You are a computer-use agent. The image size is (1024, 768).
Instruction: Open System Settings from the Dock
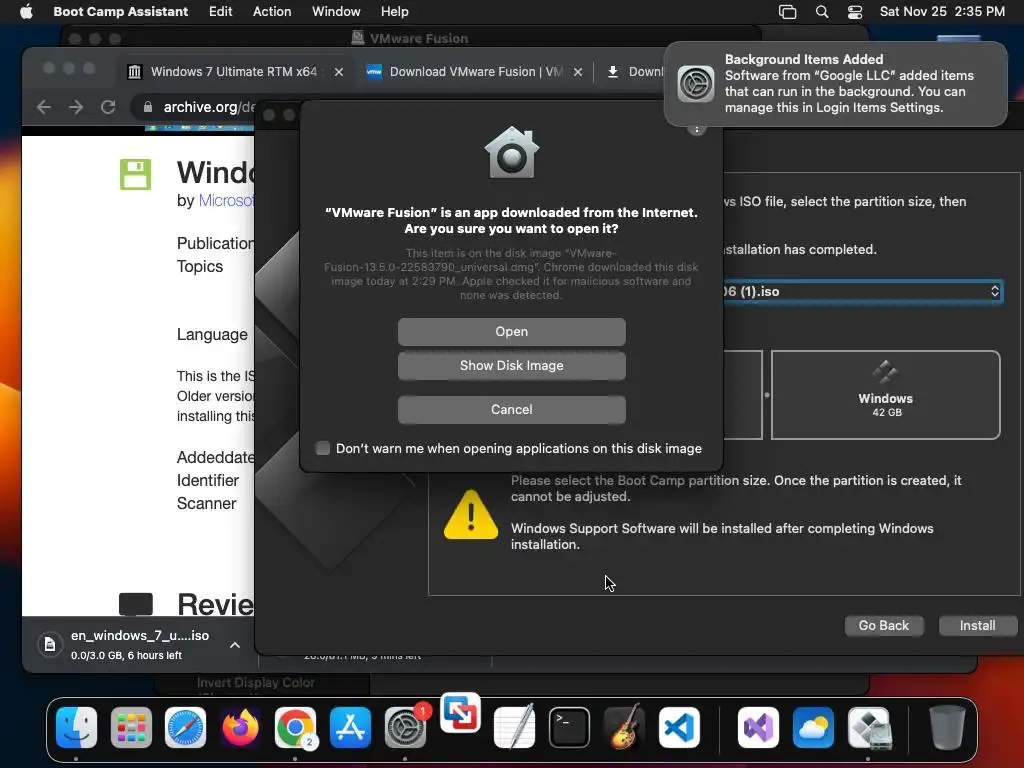405,727
